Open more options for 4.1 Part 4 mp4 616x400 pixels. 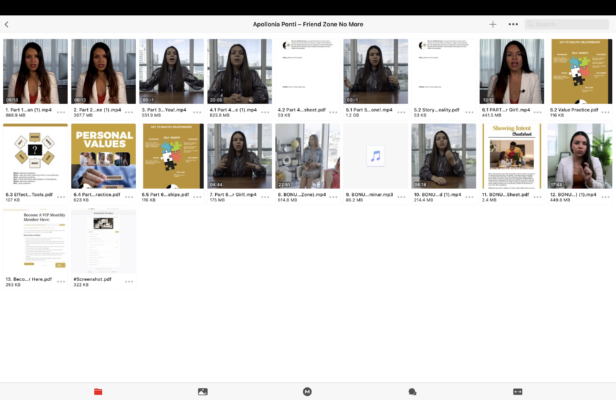[x=265, y=112]
